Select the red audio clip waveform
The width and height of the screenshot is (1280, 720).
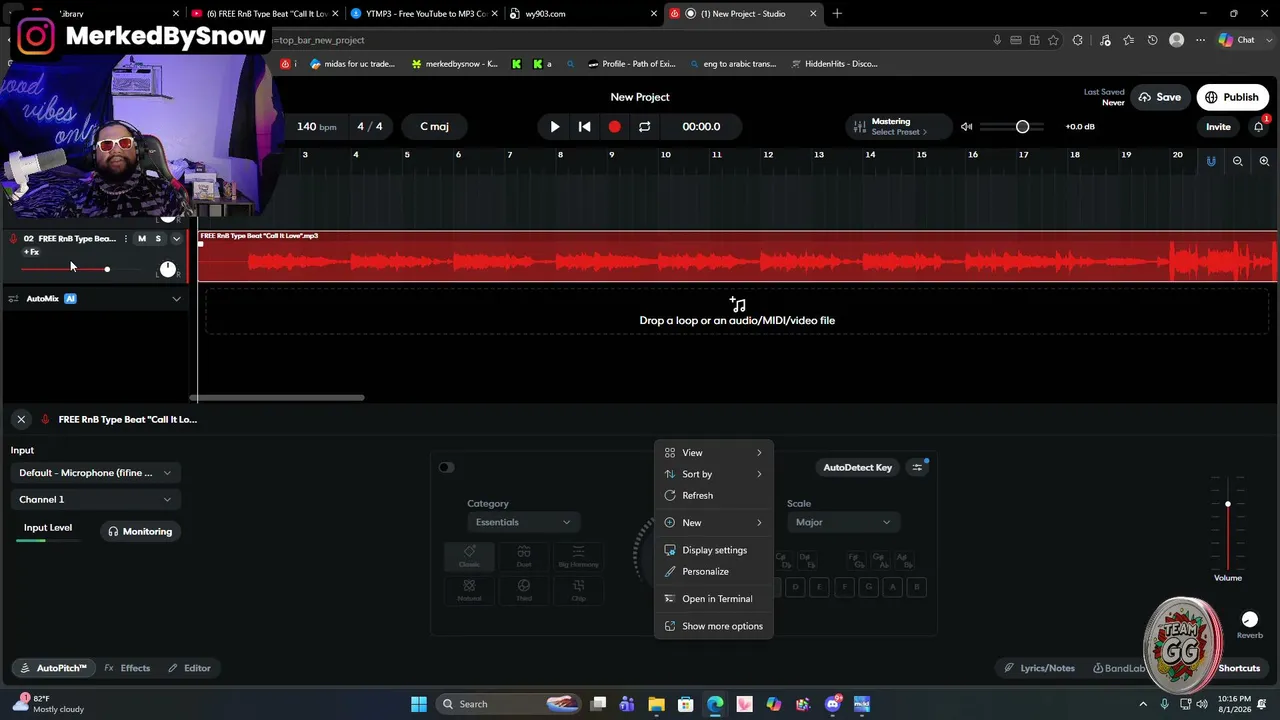738,257
